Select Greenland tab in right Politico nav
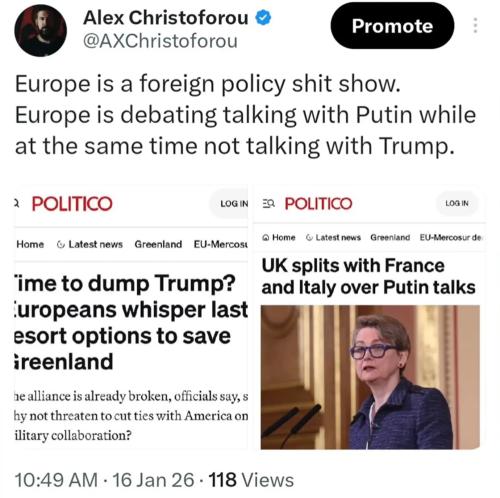 point(390,237)
